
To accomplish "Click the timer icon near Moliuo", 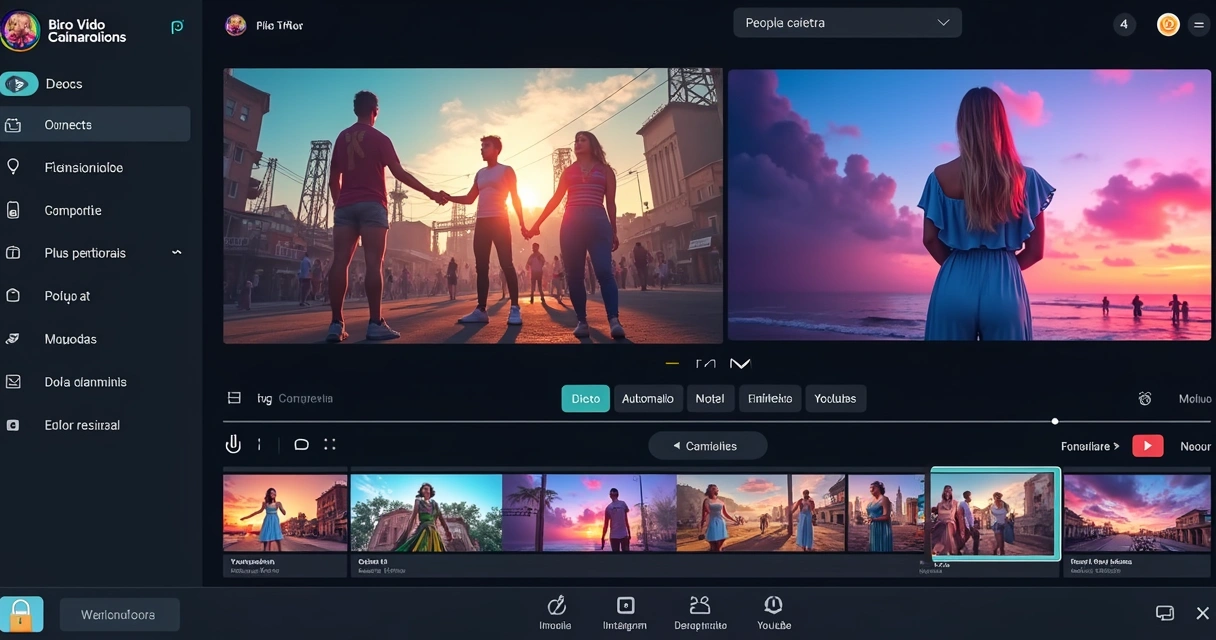I will tap(1145, 397).
